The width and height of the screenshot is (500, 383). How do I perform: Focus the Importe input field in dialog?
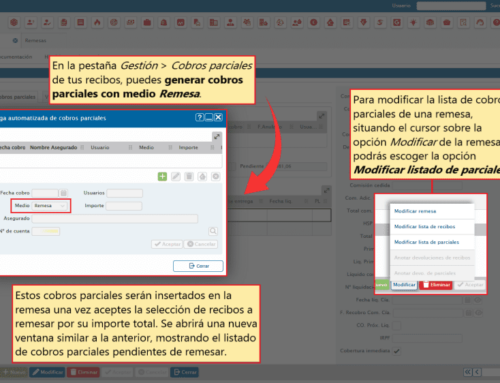124,206
